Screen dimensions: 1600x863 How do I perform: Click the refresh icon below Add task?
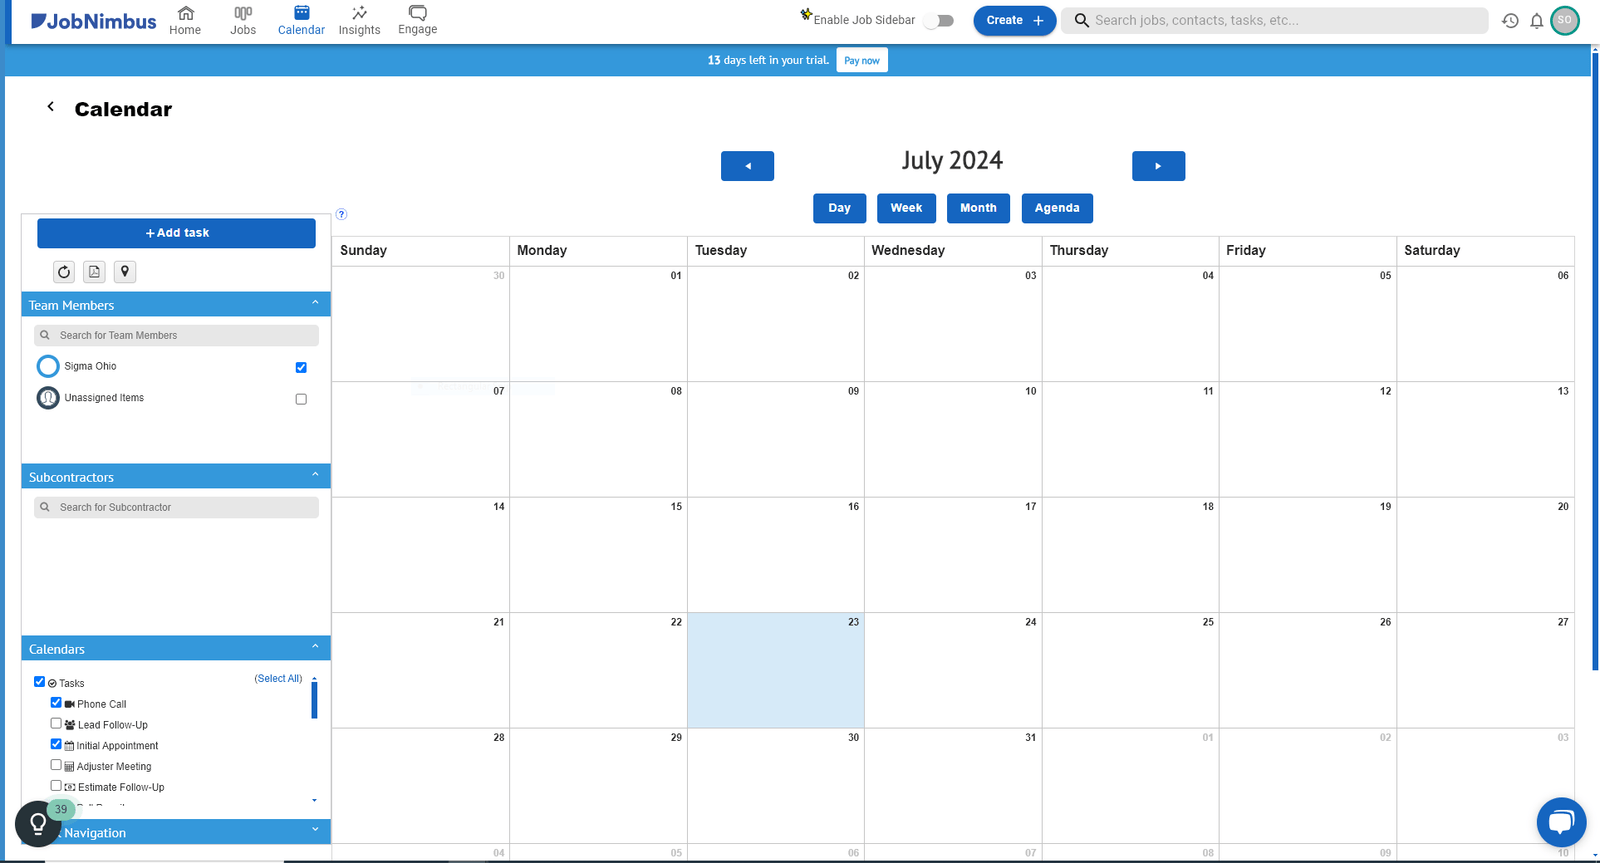coord(64,272)
